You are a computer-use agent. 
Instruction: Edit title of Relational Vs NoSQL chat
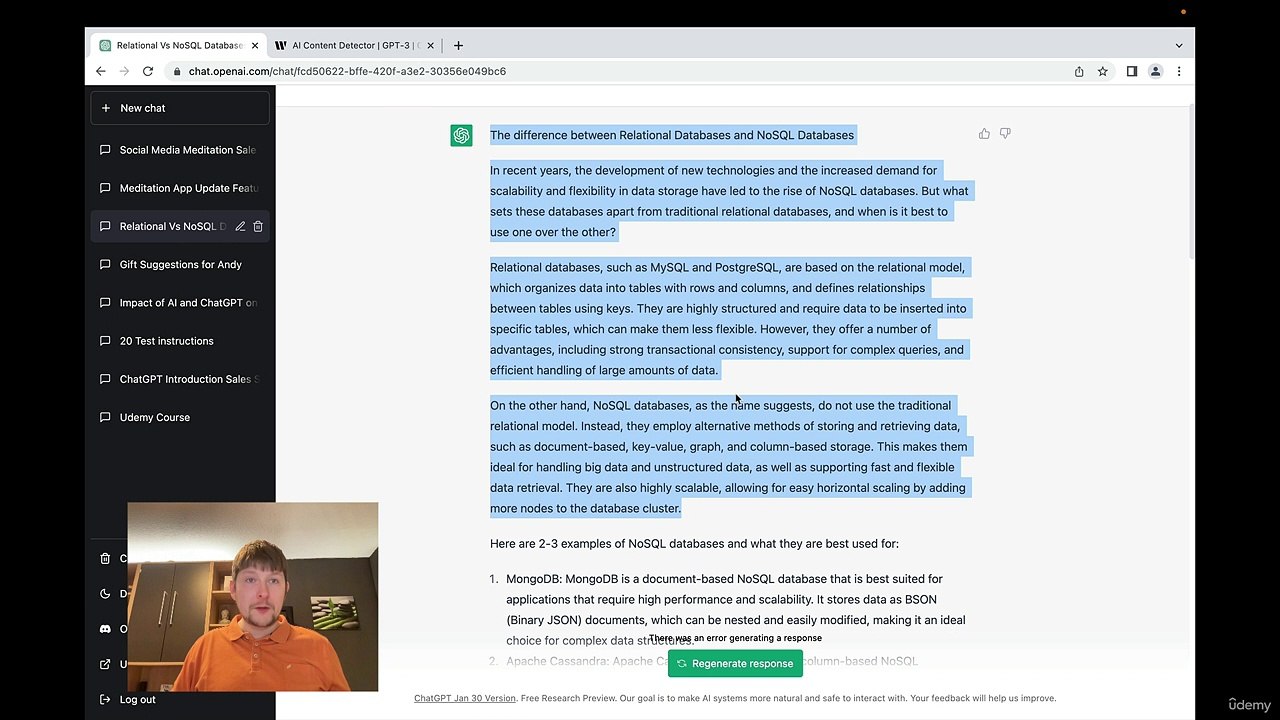click(x=240, y=227)
